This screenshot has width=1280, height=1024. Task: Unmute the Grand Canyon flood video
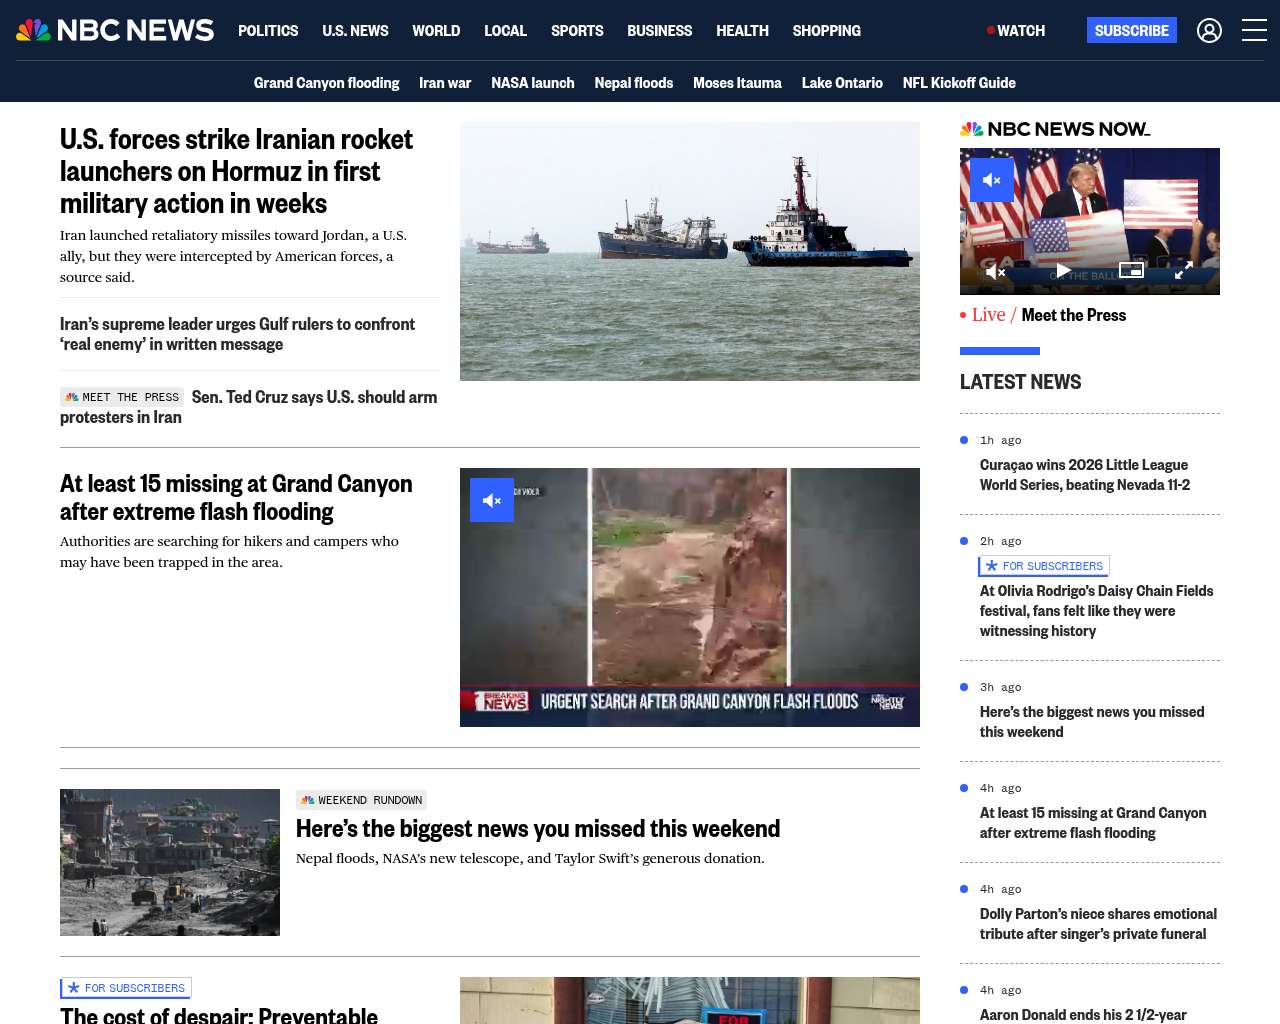point(492,500)
